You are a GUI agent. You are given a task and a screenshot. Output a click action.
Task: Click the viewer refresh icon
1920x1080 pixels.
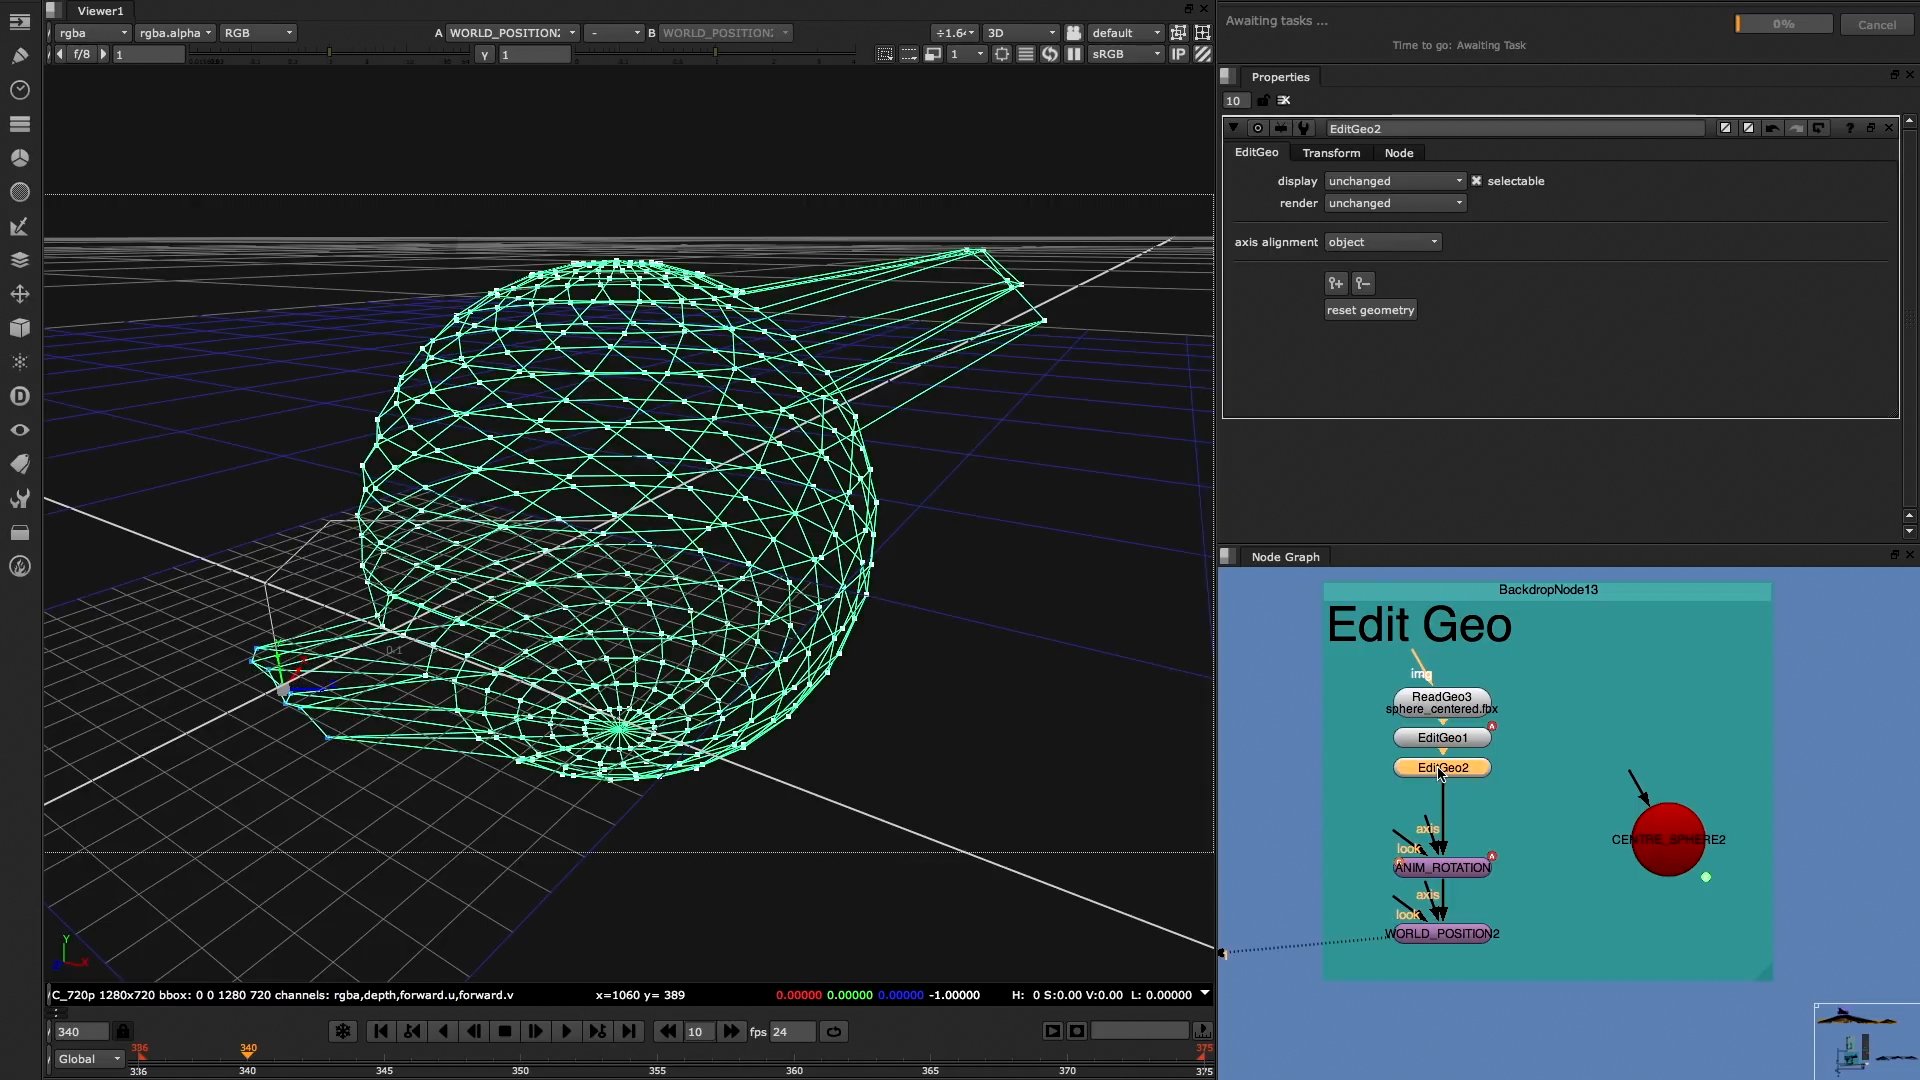[x=1050, y=54]
